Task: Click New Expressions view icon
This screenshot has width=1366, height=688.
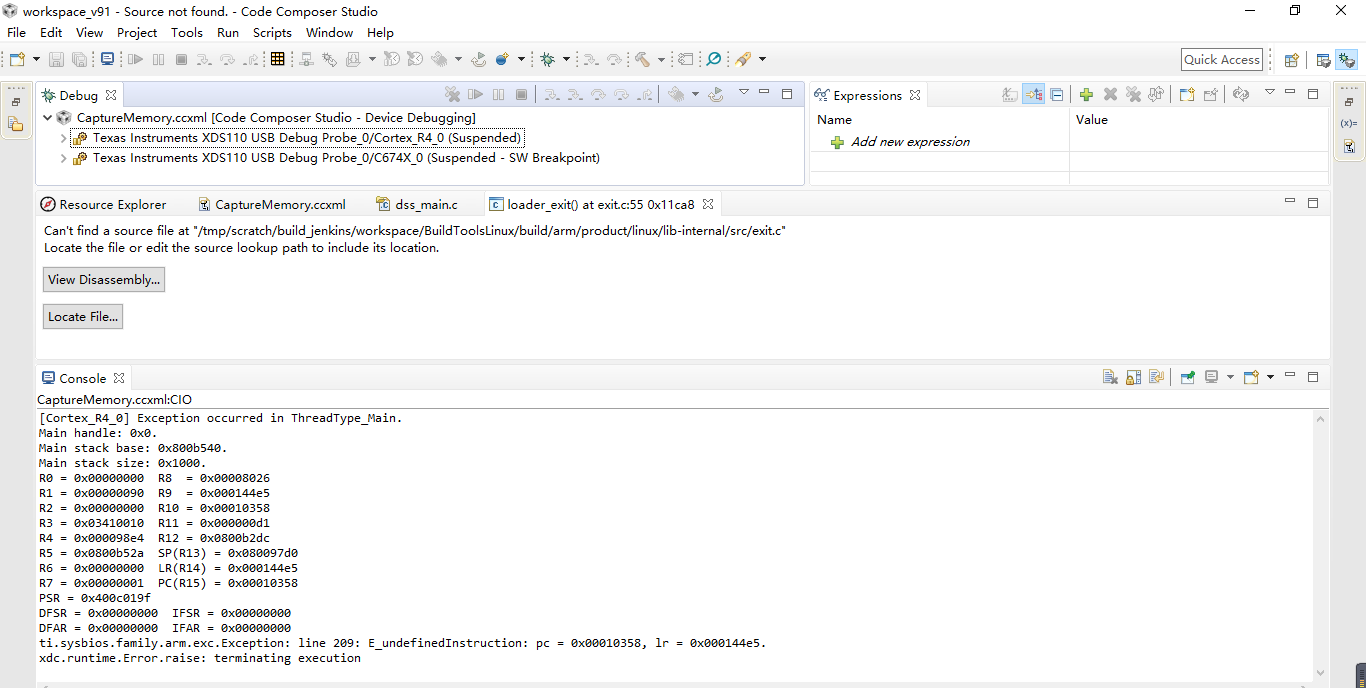Action: click(1187, 95)
